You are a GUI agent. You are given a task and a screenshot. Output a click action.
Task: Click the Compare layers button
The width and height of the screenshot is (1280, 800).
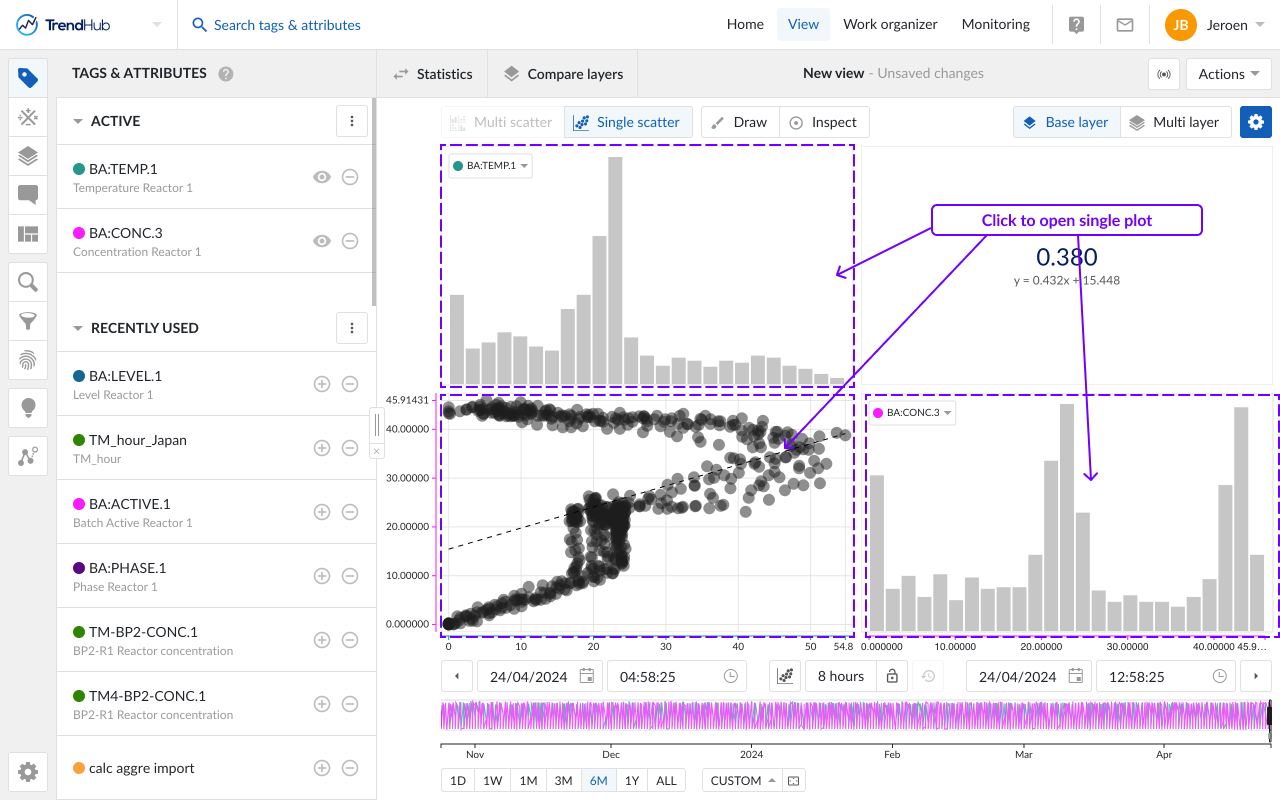pyautogui.click(x=562, y=73)
